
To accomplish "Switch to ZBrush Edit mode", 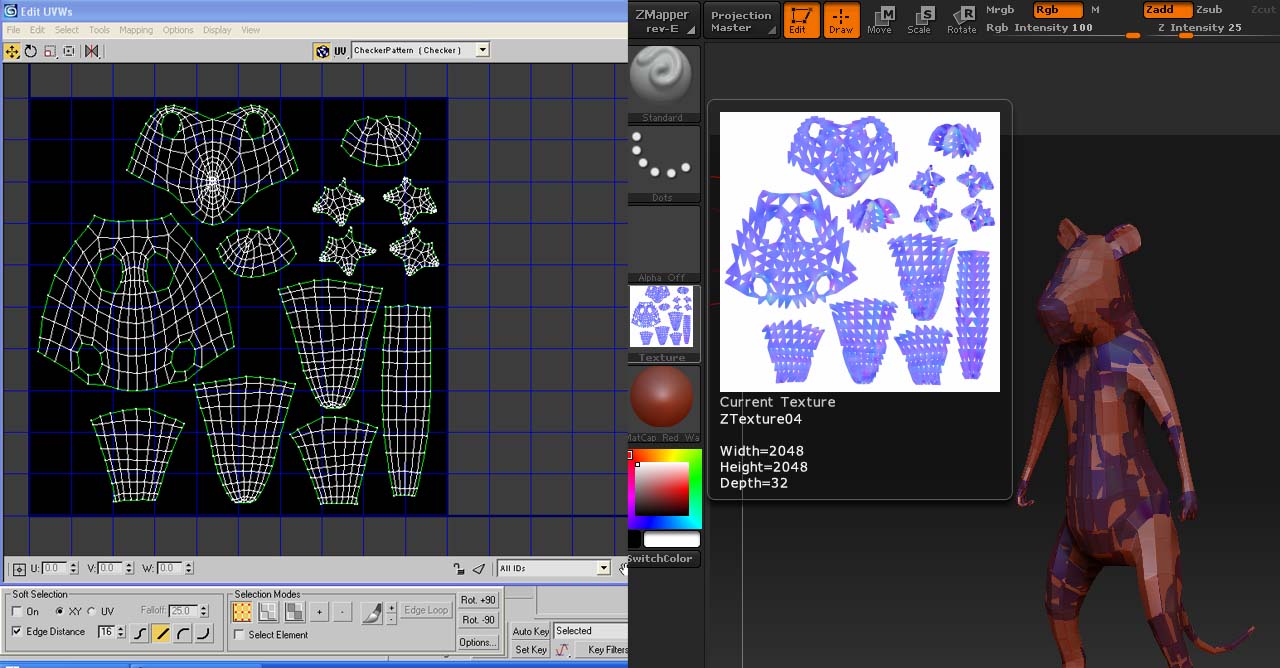I will (x=802, y=18).
